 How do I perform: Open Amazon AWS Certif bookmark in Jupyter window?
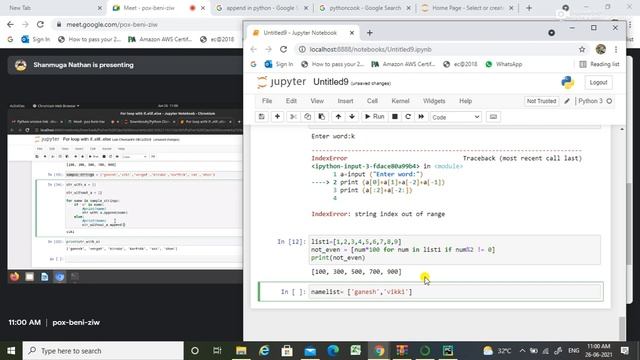click(x=403, y=64)
